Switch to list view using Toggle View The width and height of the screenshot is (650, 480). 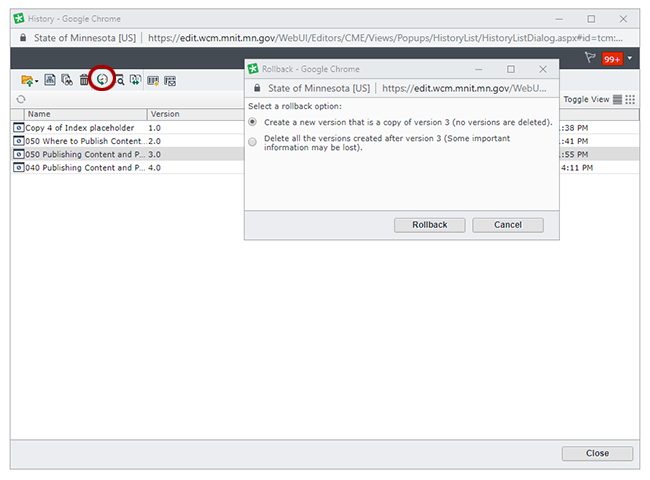(x=618, y=100)
